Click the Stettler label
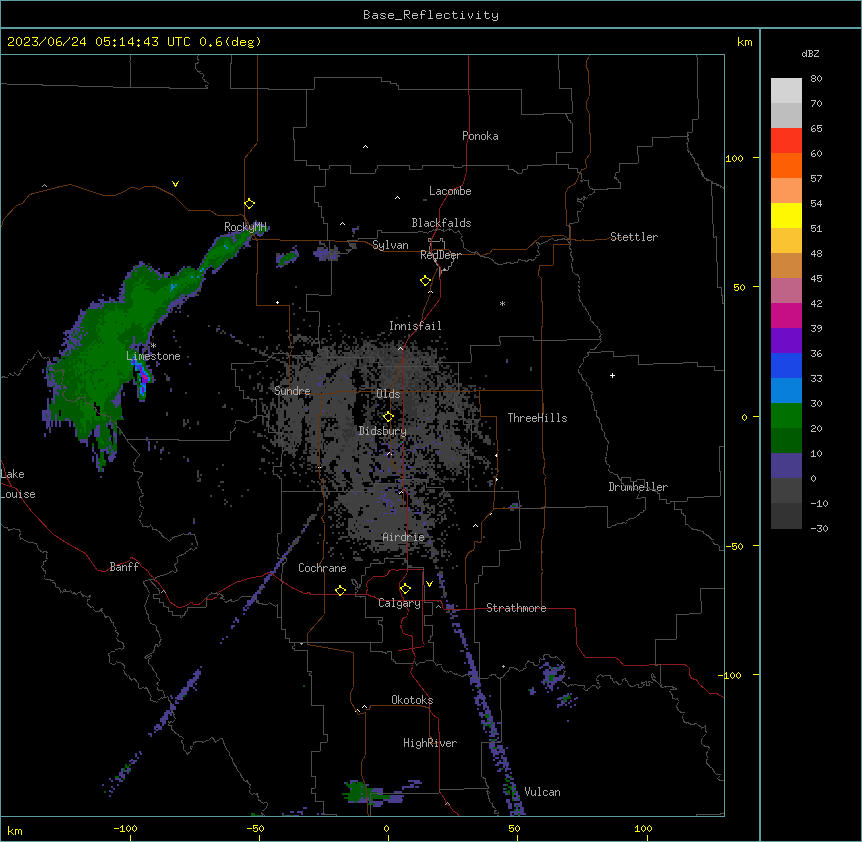The image size is (862, 842). (x=634, y=237)
